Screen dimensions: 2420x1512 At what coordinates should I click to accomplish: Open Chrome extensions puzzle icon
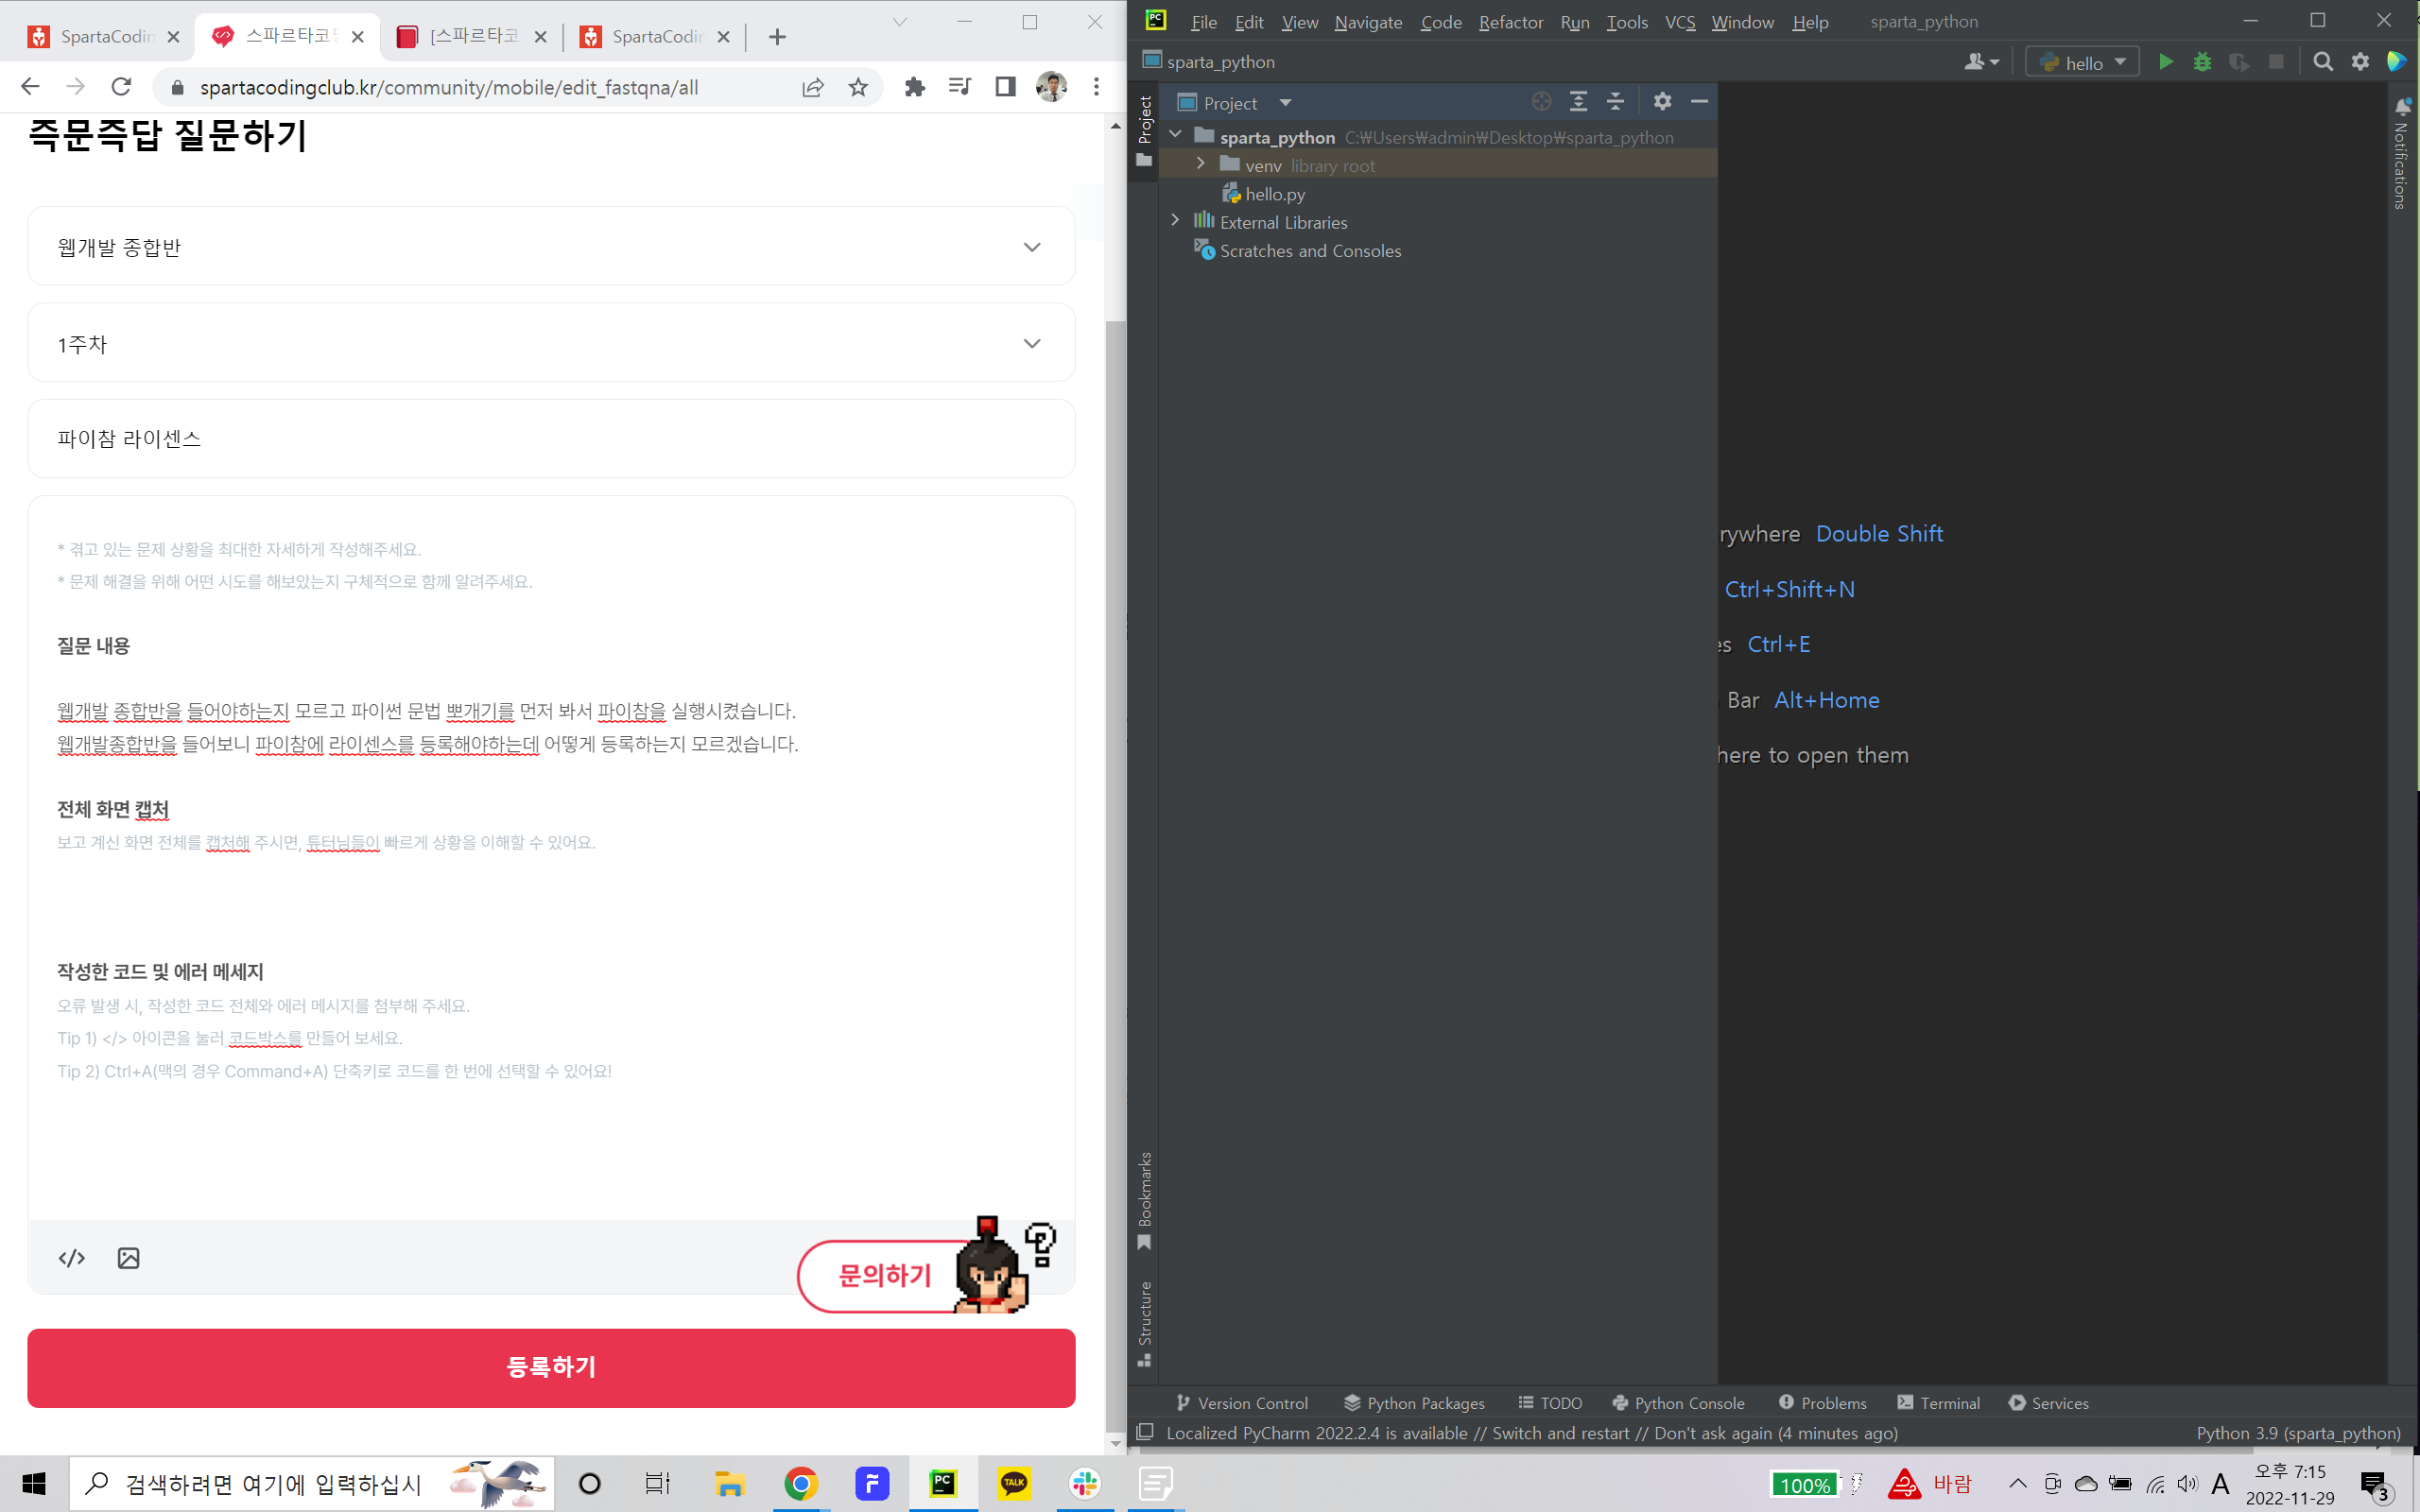914,87
